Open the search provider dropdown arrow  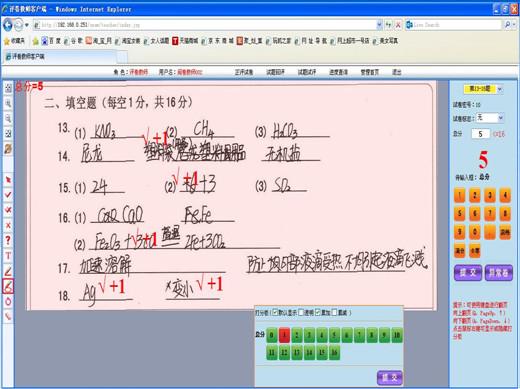(514, 25)
